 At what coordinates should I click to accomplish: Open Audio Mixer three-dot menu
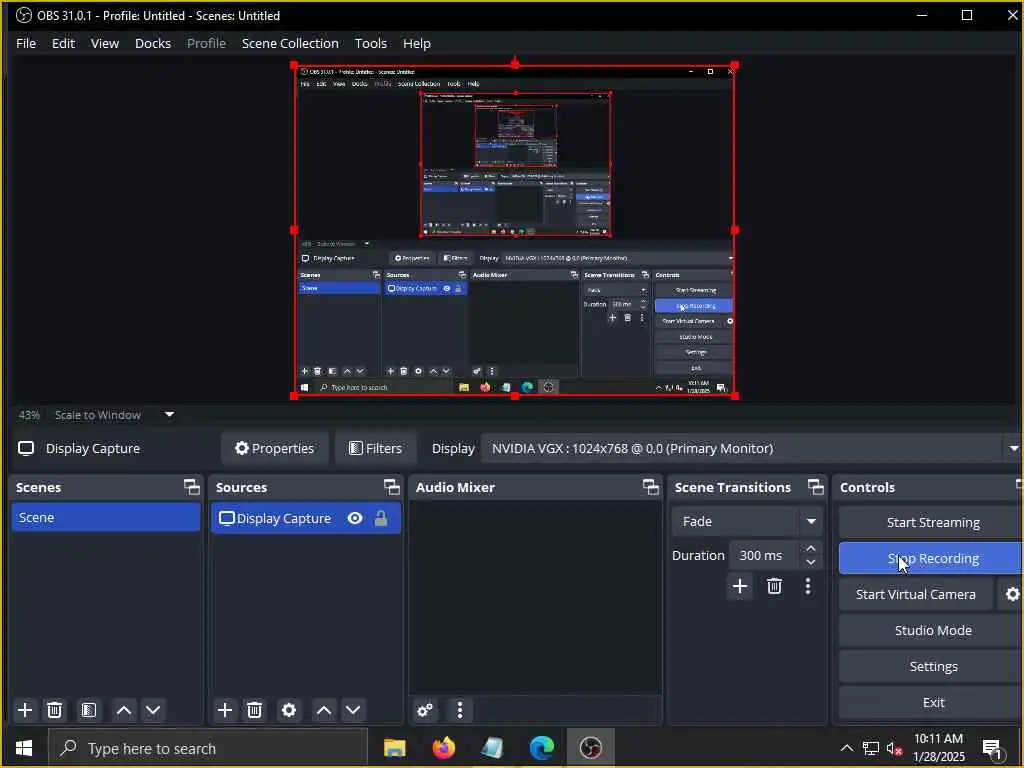pos(460,710)
